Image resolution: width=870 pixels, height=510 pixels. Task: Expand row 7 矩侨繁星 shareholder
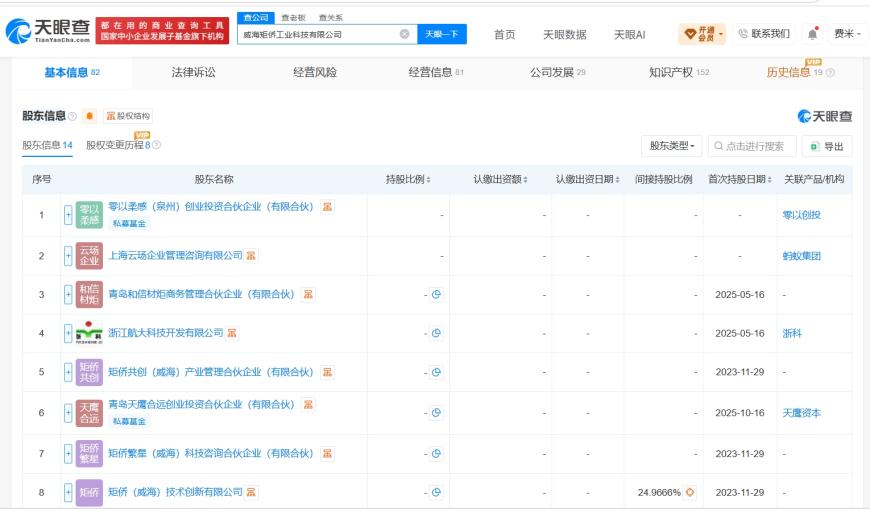(68, 454)
